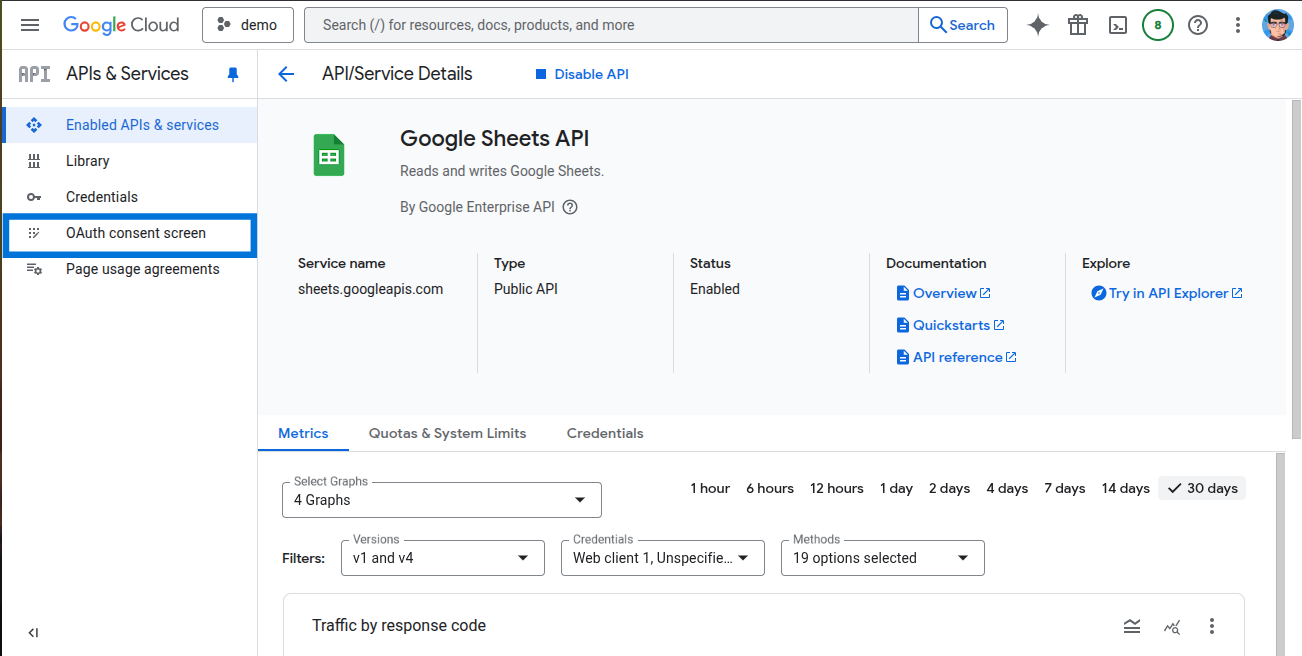Select the 12 hours time range
Viewport: 1302px width, 656px height.
click(x=837, y=488)
